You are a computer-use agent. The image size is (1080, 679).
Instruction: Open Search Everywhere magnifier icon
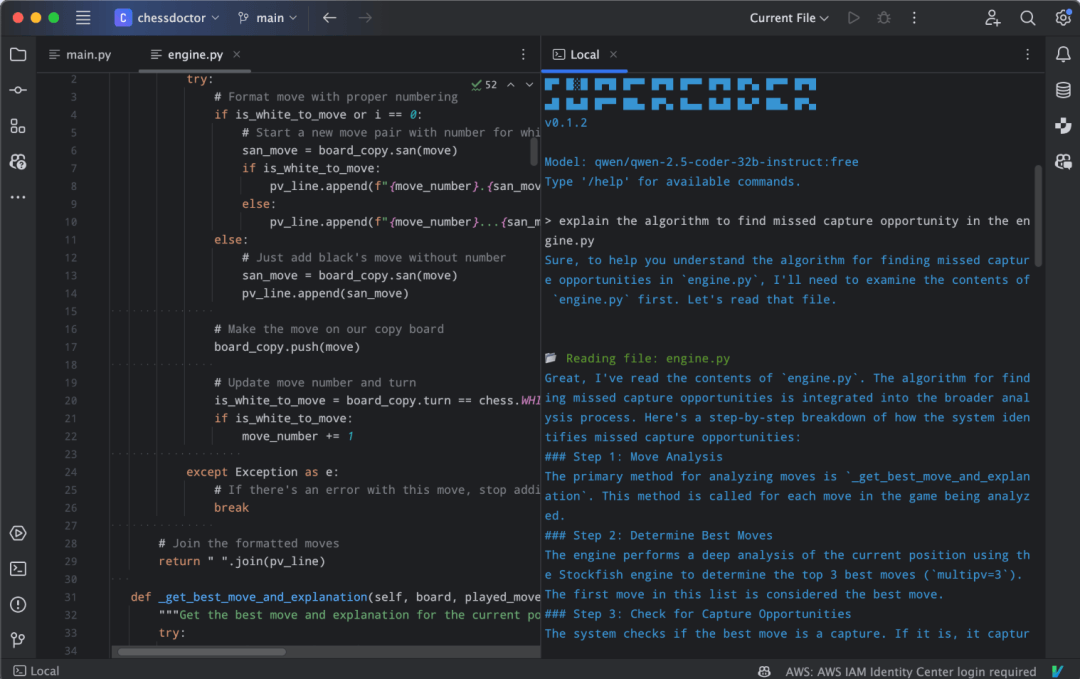coord(1027,17)
